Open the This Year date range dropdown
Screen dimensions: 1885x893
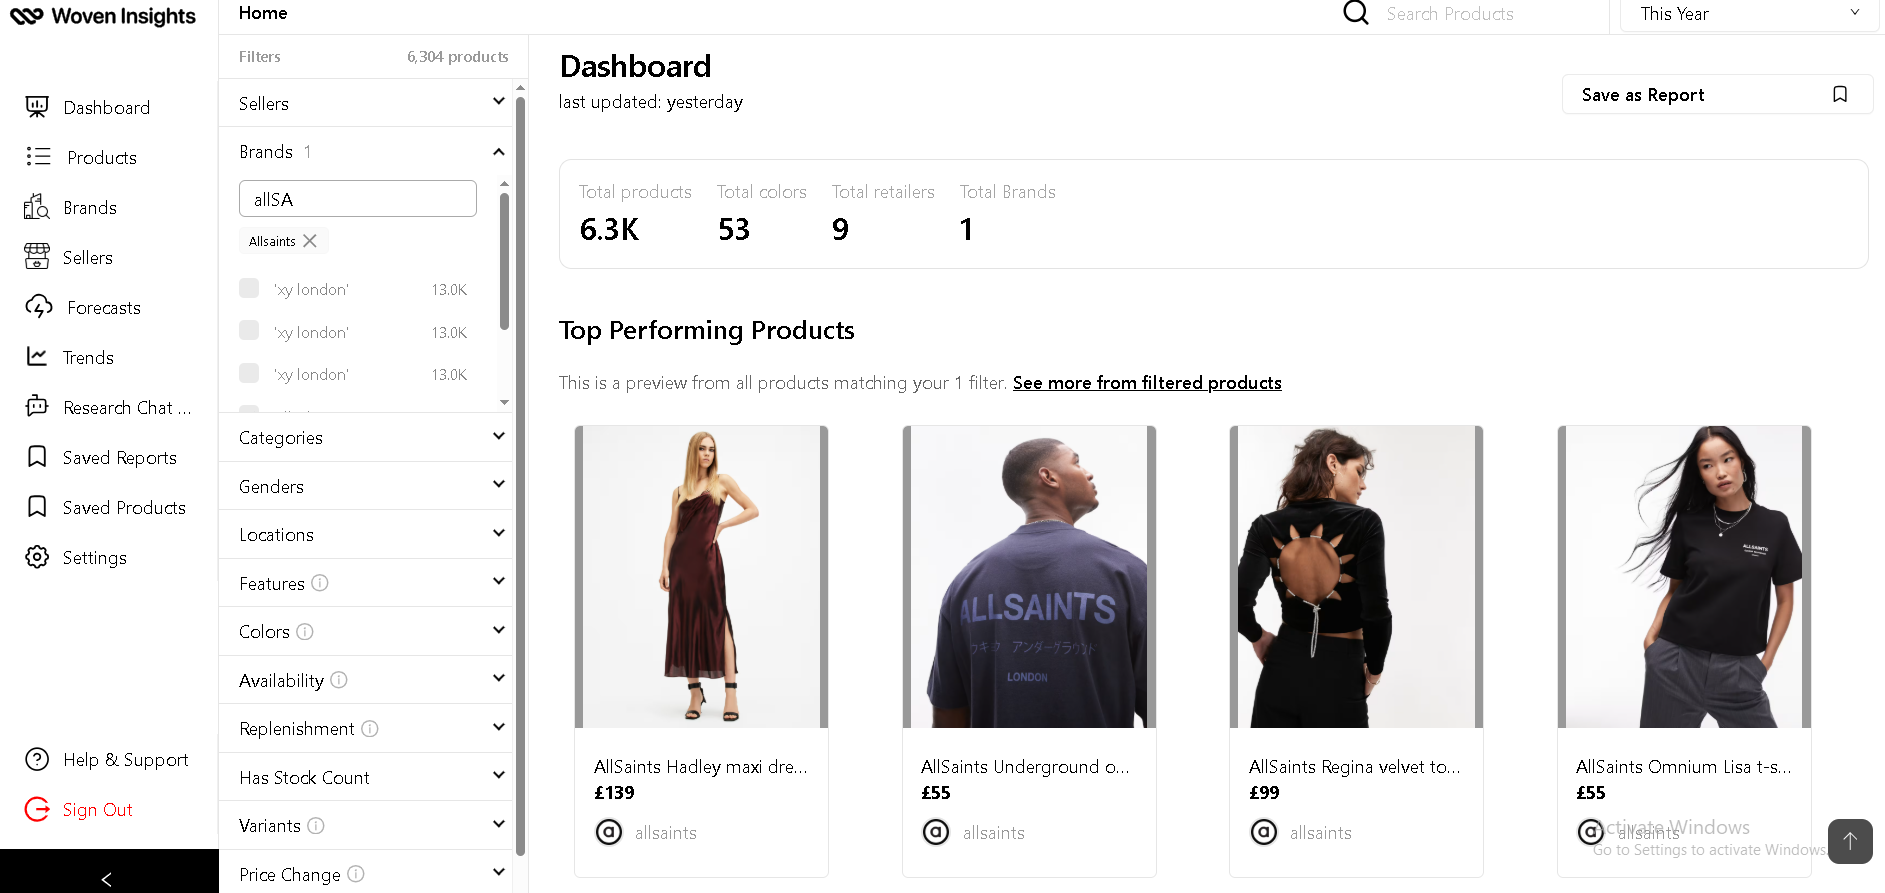(1748, 14)
